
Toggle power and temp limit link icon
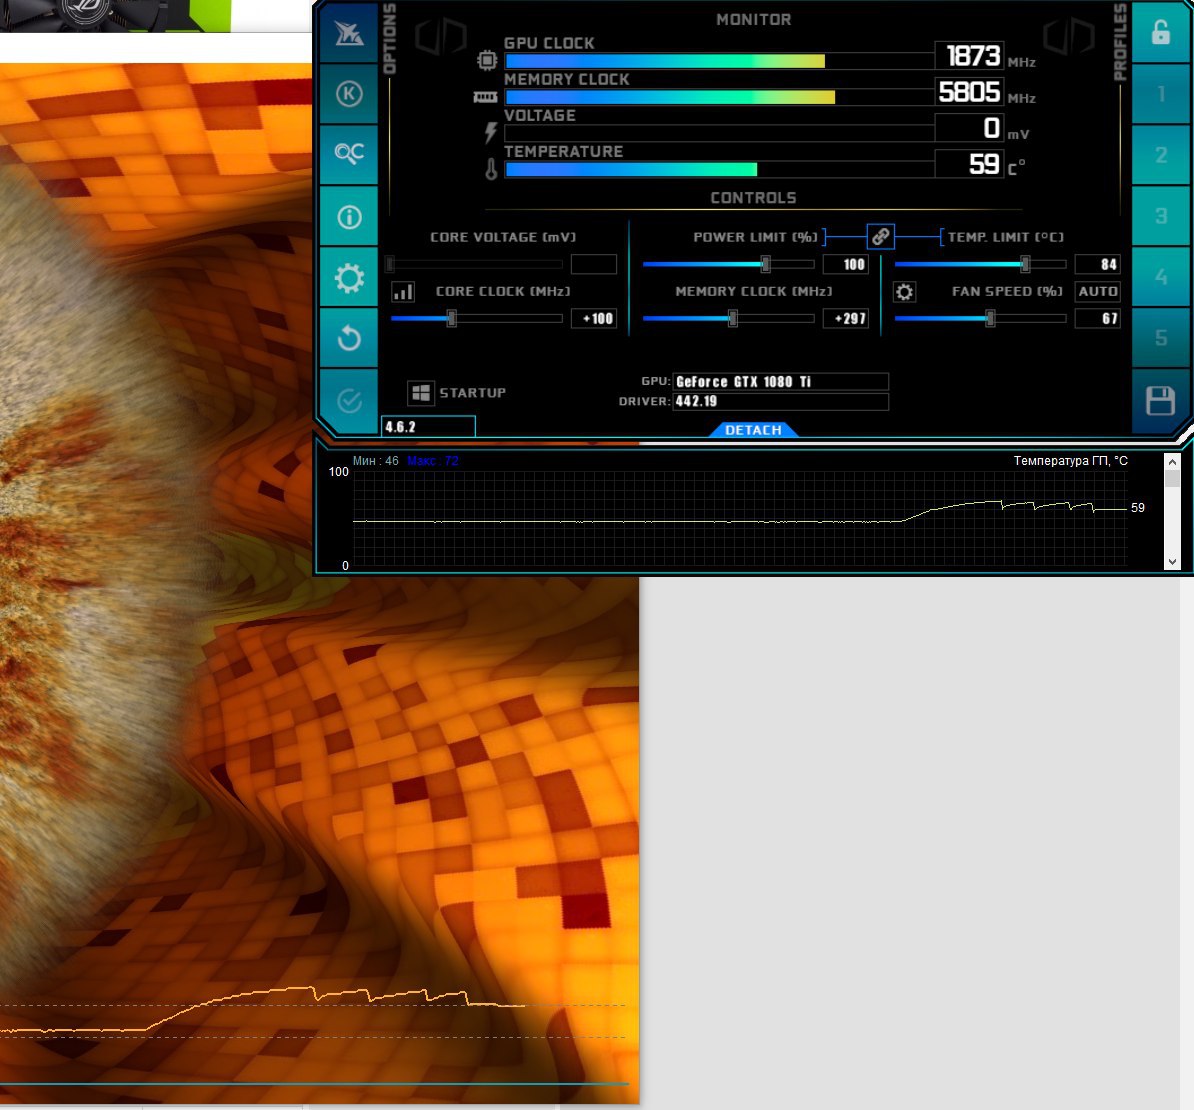880,237
